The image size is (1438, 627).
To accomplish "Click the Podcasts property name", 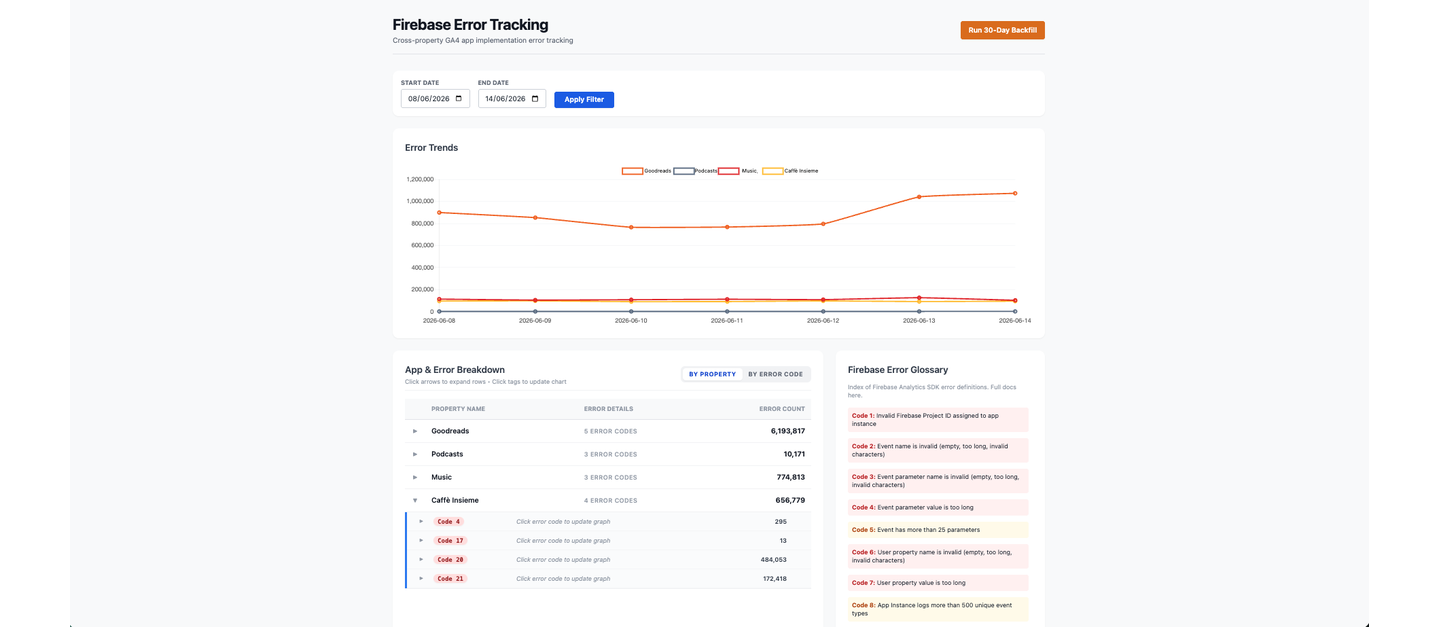I will tap(447, 454).
